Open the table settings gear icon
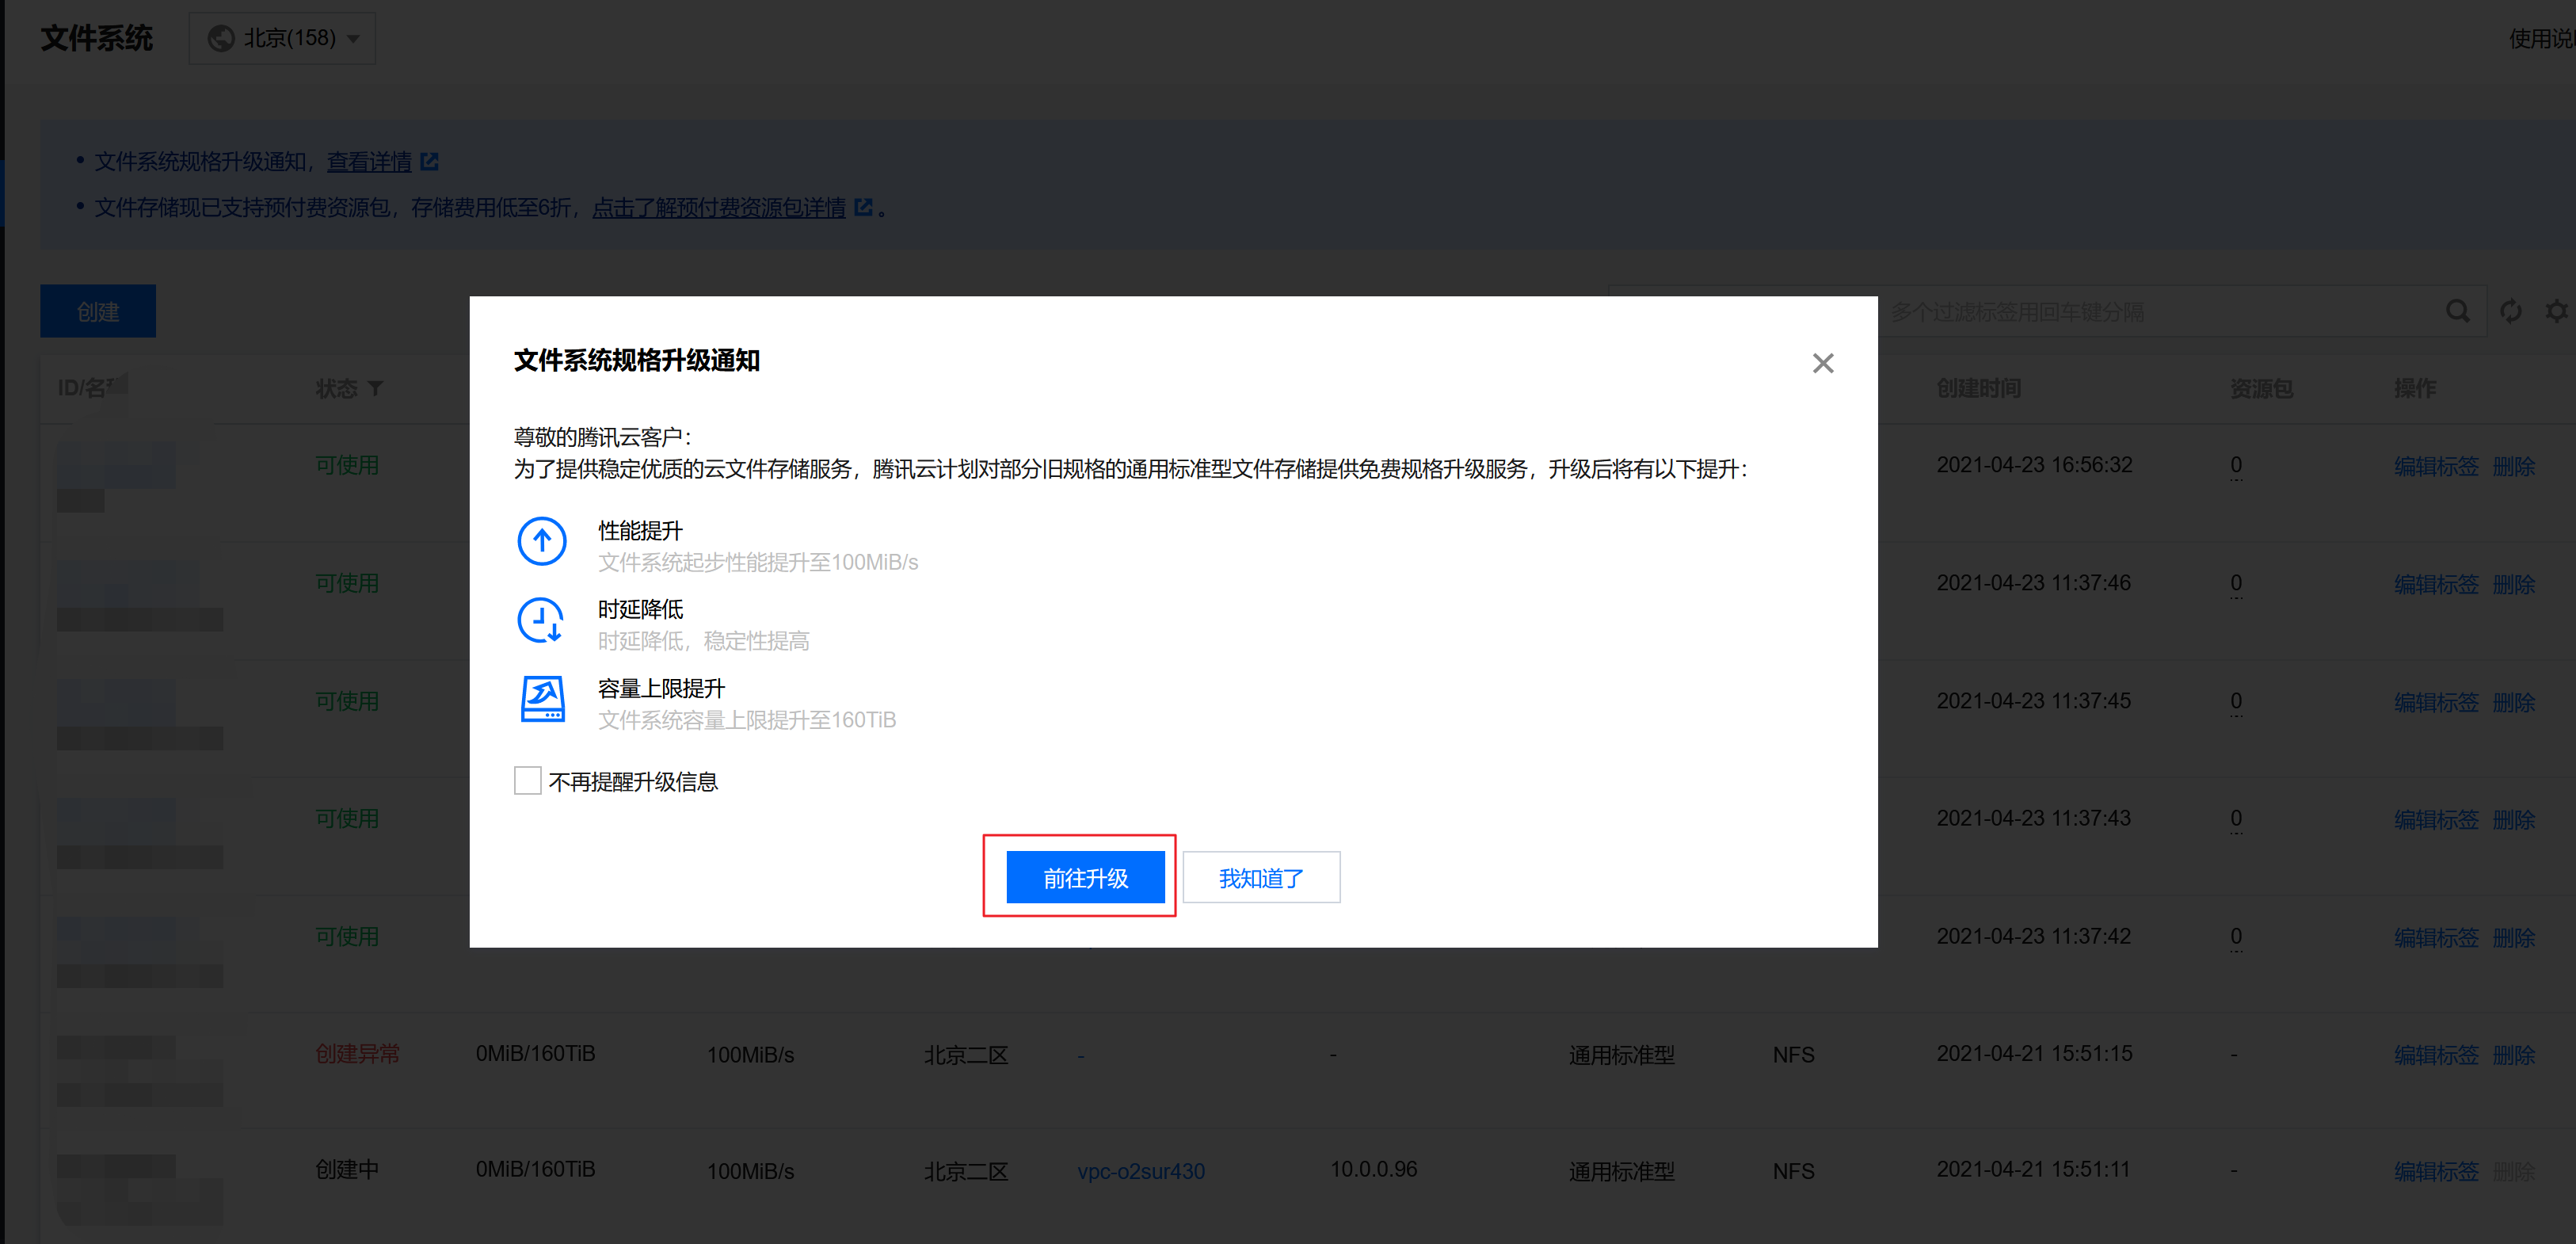 pyautogui.click(x=2556, y=312)
